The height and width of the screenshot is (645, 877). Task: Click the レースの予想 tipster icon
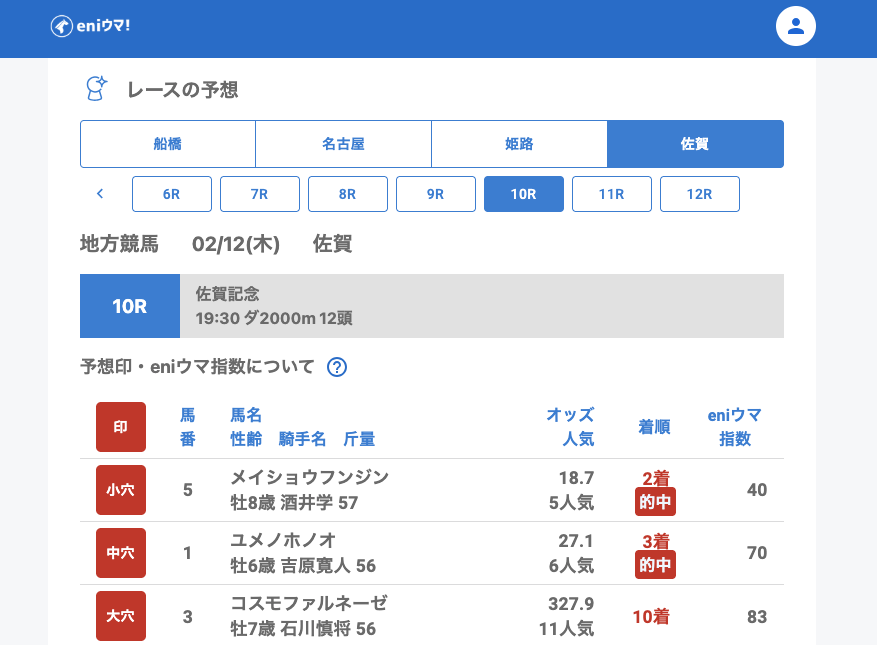(x=96, y=89)
